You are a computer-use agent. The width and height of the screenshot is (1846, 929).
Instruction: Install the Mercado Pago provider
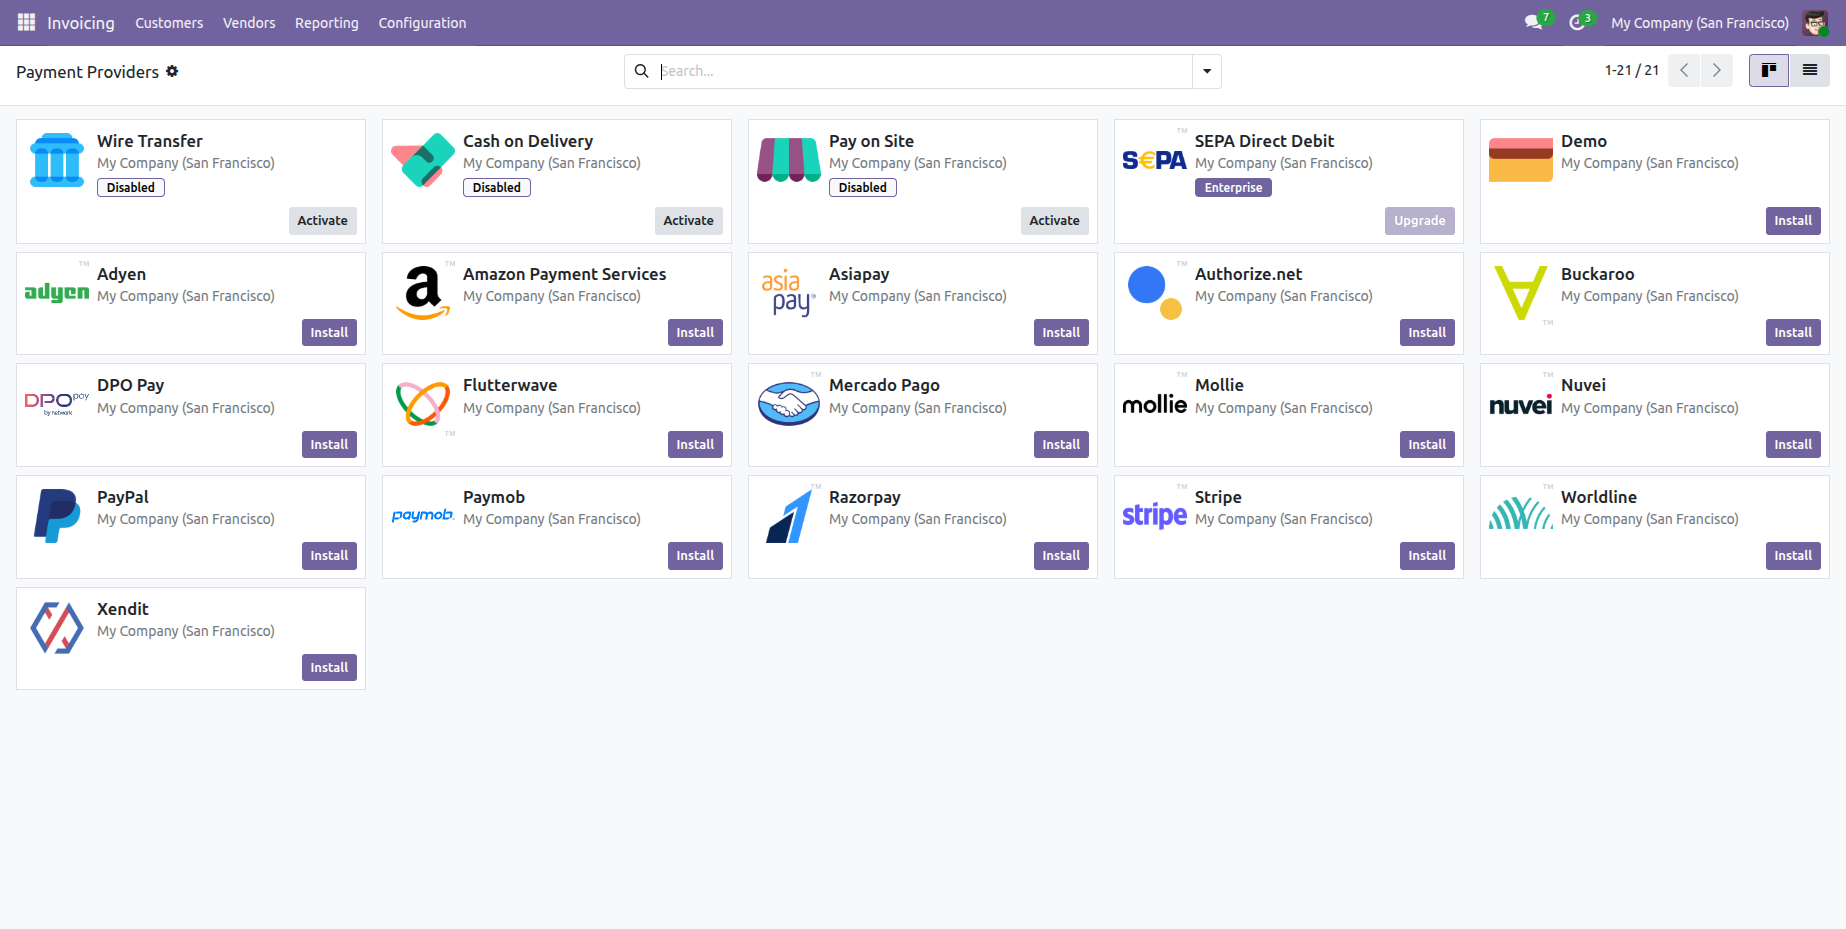point(1061,445)
